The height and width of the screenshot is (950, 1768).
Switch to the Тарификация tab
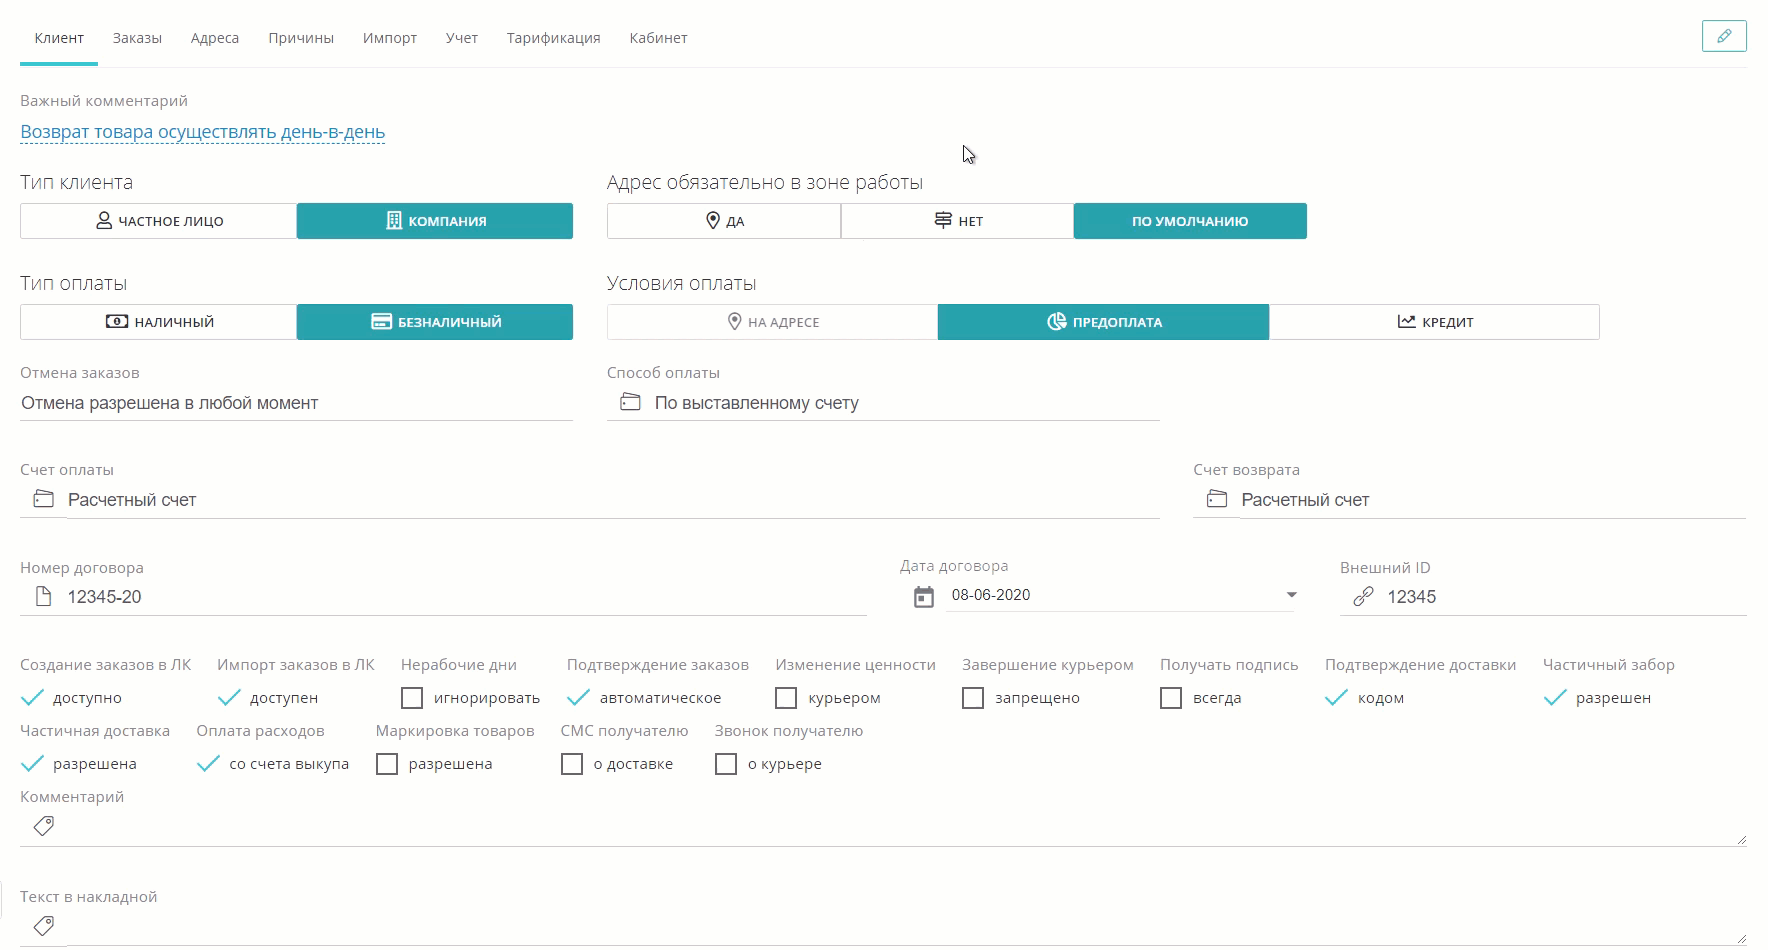(553, 38)
